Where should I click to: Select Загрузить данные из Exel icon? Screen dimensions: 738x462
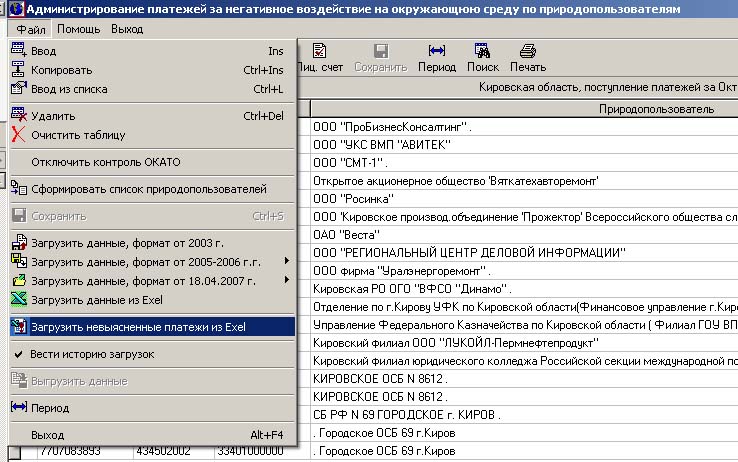pyautogui.click(x=19, y=299)
